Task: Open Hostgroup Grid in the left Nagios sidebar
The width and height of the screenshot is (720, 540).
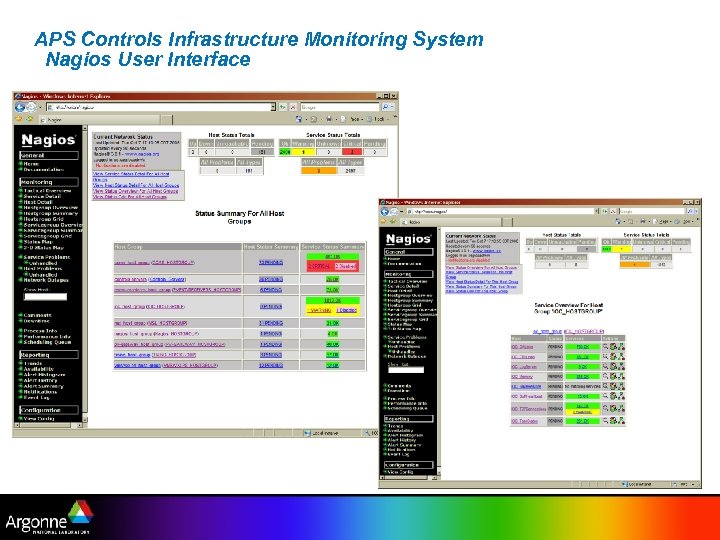Action: coord(43,219)
